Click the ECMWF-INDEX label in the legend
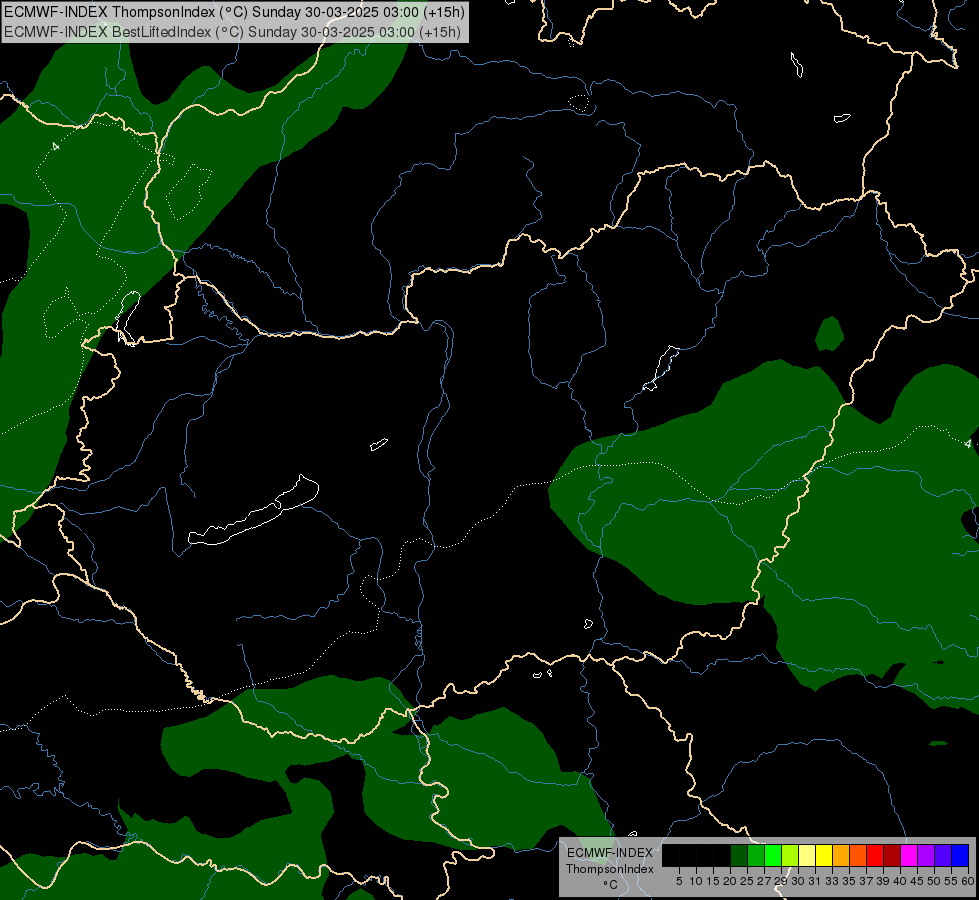The image size is (979, 900). (609, 853)
